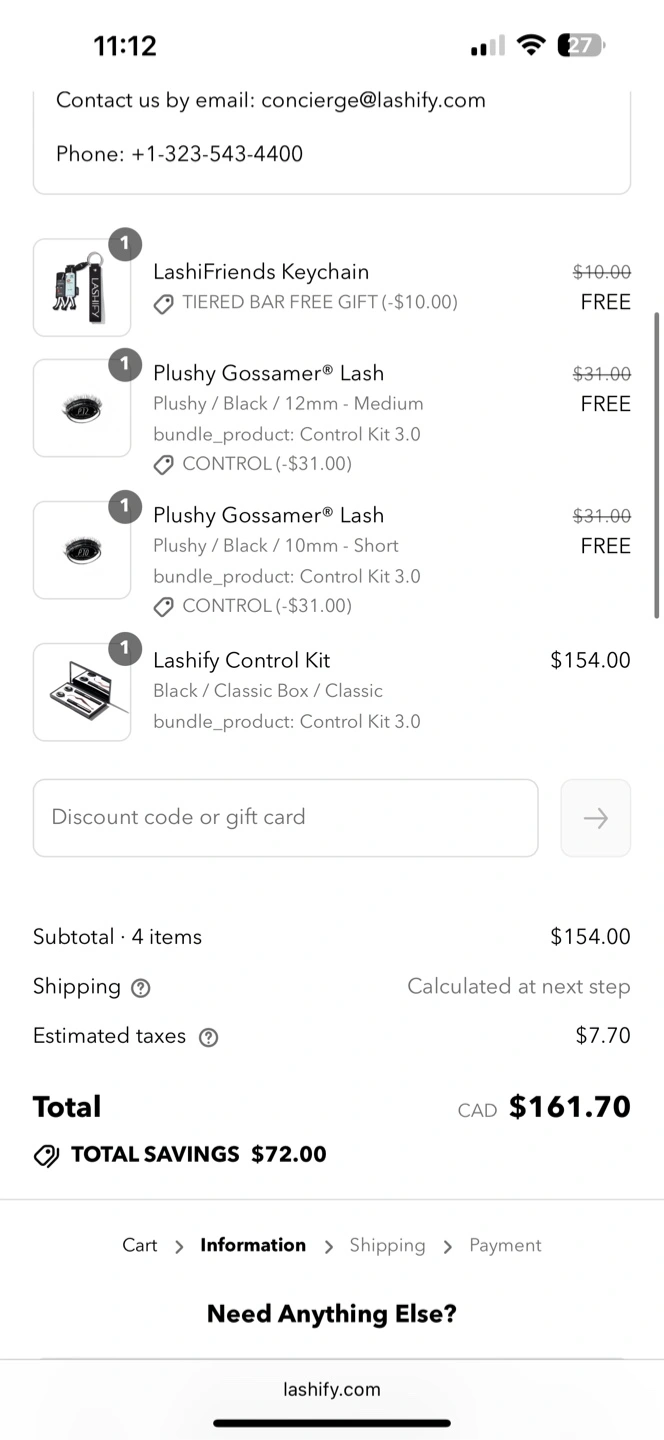Tap the tiered bar free gift tag icon
664x1440 pixels.
pyautogui.click(x=163, y=303)
